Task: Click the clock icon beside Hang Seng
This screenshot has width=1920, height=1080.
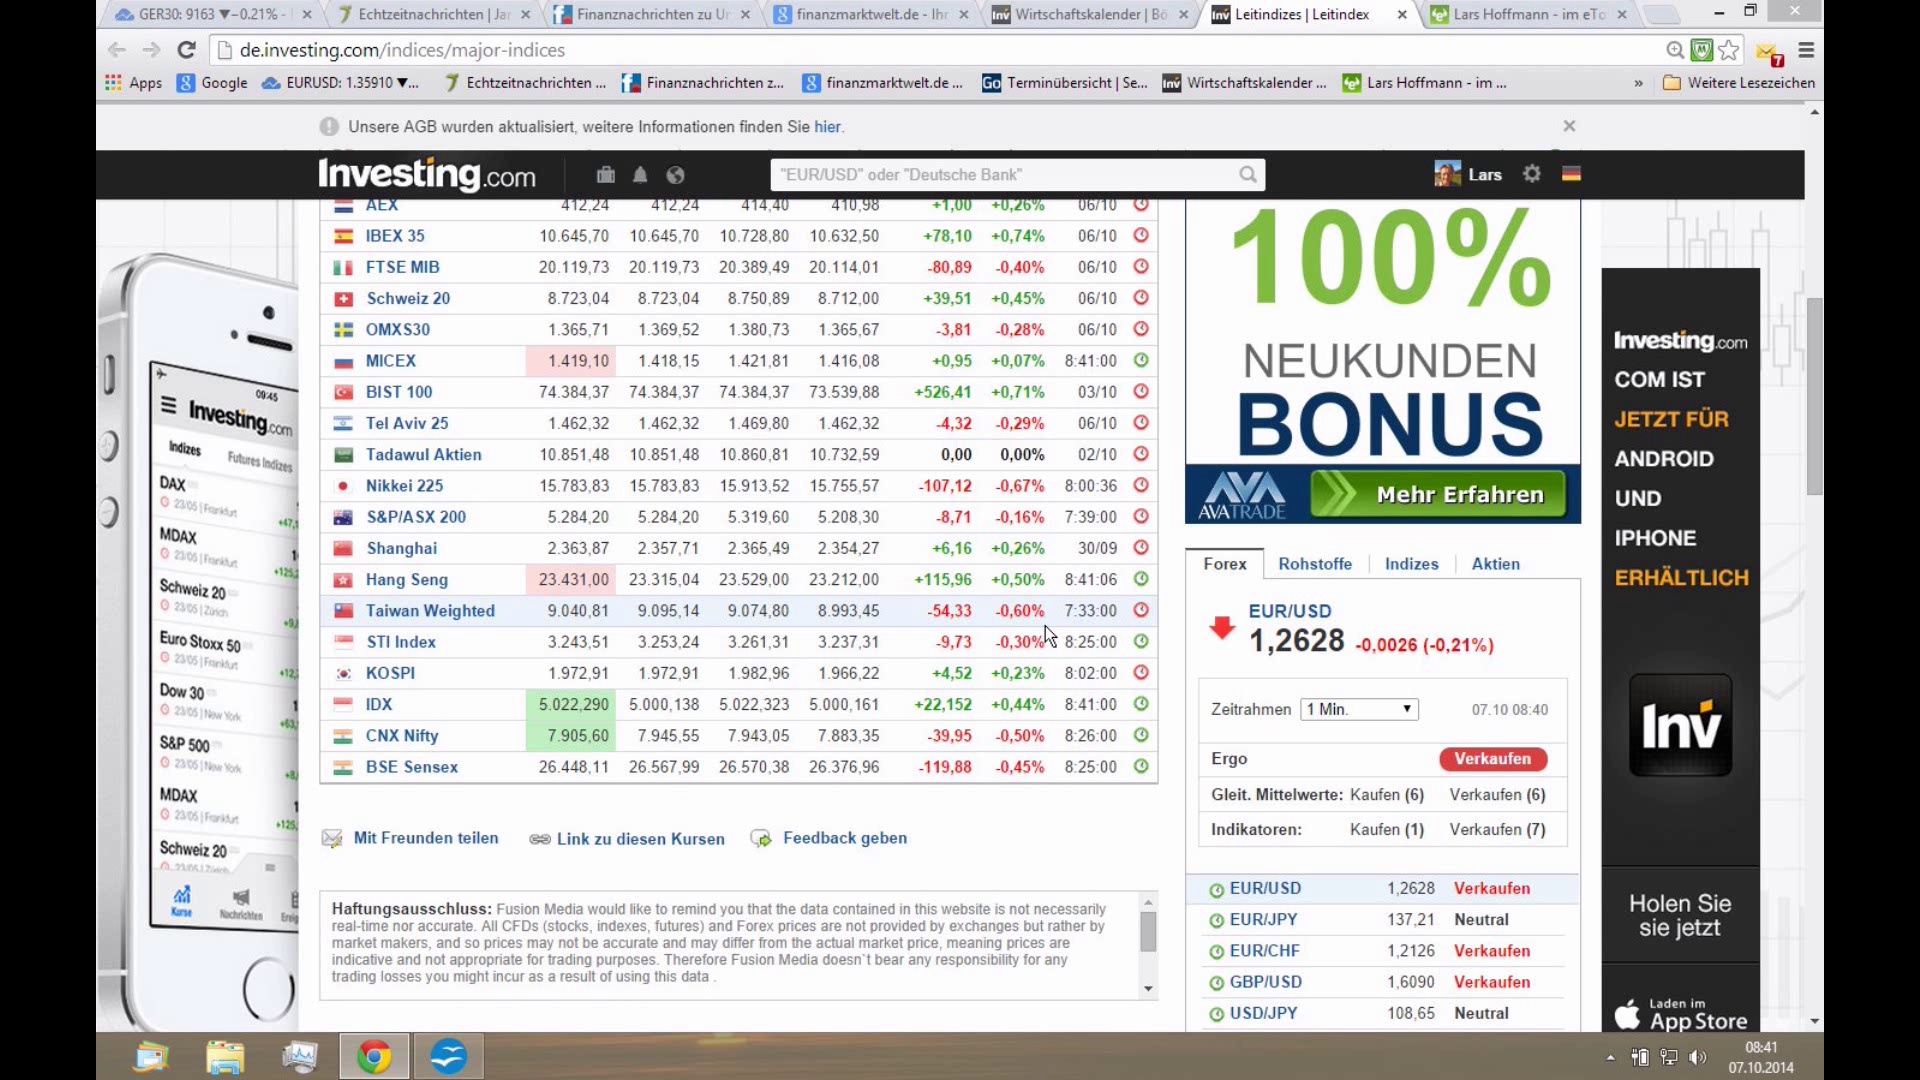Action: (1140, 579)
